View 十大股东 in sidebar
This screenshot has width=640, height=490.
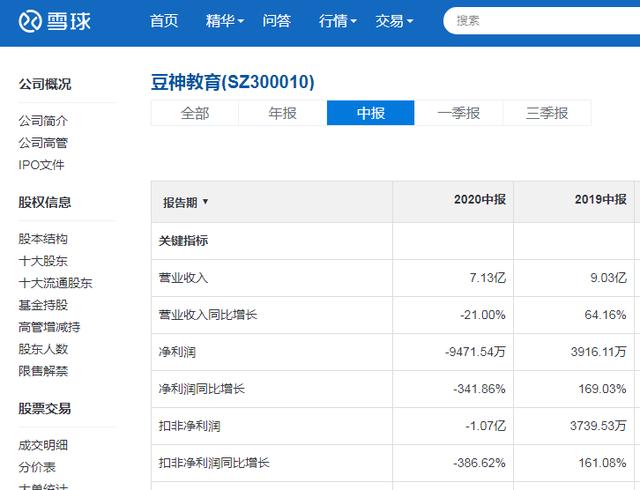[43, 261]
